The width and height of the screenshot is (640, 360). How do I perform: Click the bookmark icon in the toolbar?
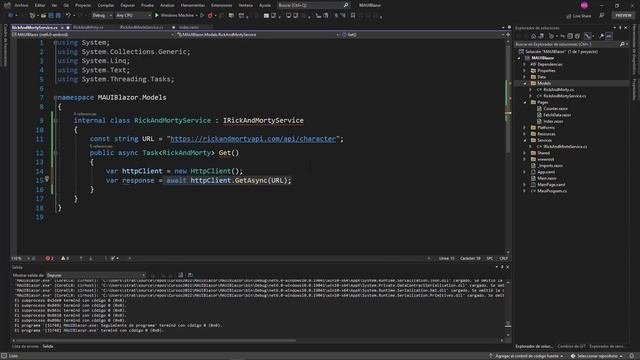click(353, 16)
